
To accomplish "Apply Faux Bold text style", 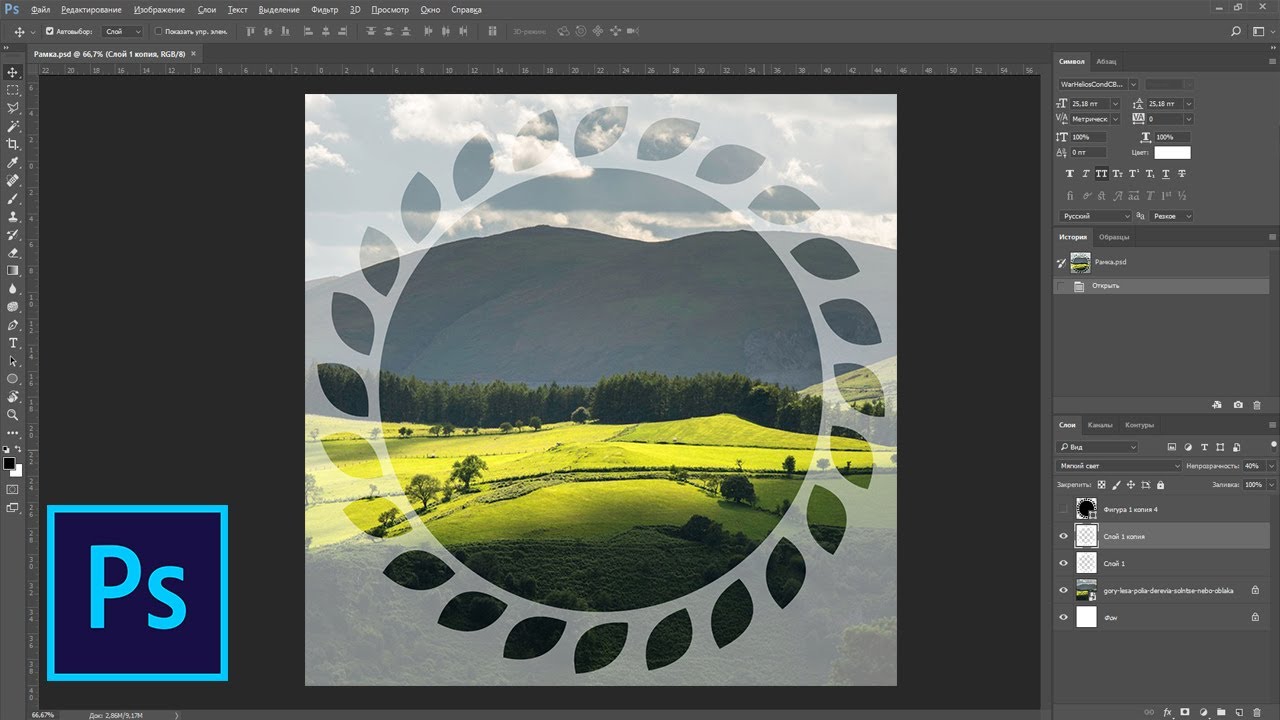I will tap(1070, 174).
